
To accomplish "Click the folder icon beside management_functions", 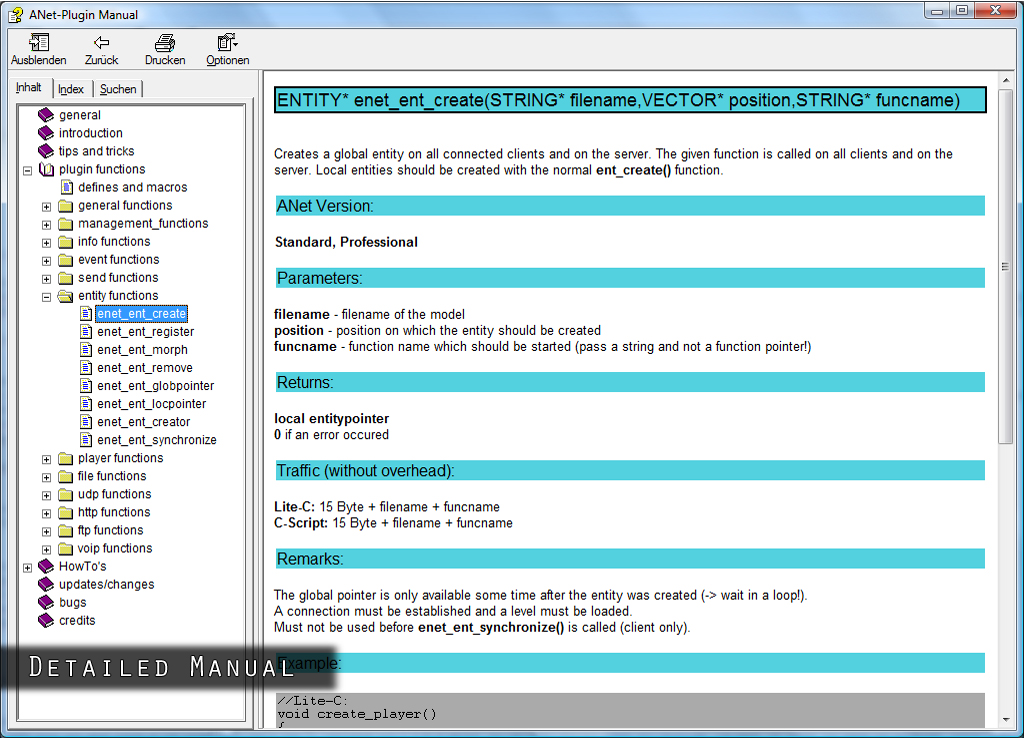I will click(x=65, y=224).
